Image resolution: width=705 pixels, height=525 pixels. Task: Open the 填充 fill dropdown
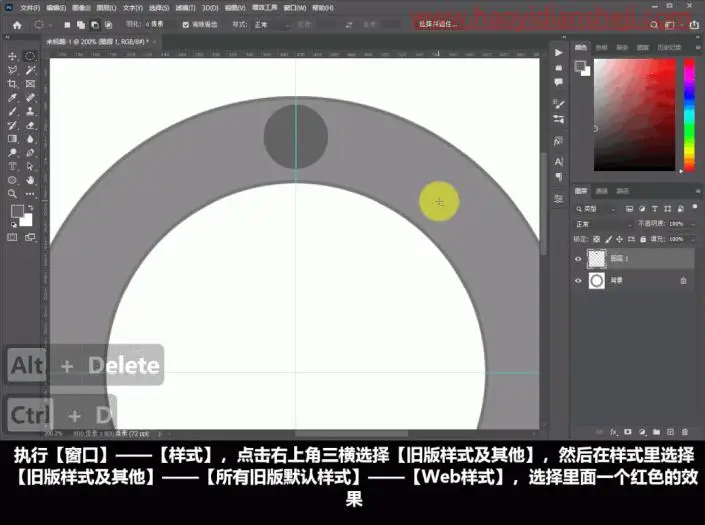692,239
